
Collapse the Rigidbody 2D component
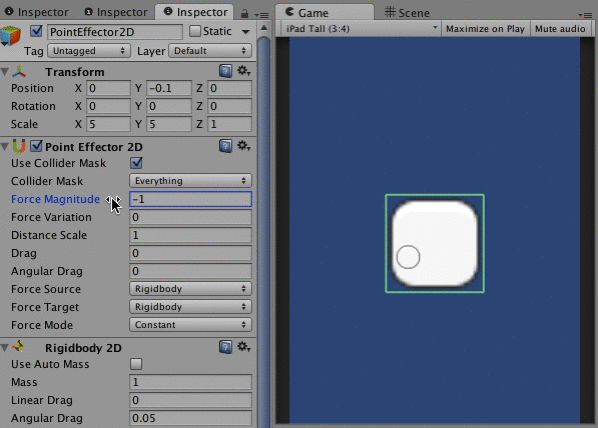[x=5, y=348]
